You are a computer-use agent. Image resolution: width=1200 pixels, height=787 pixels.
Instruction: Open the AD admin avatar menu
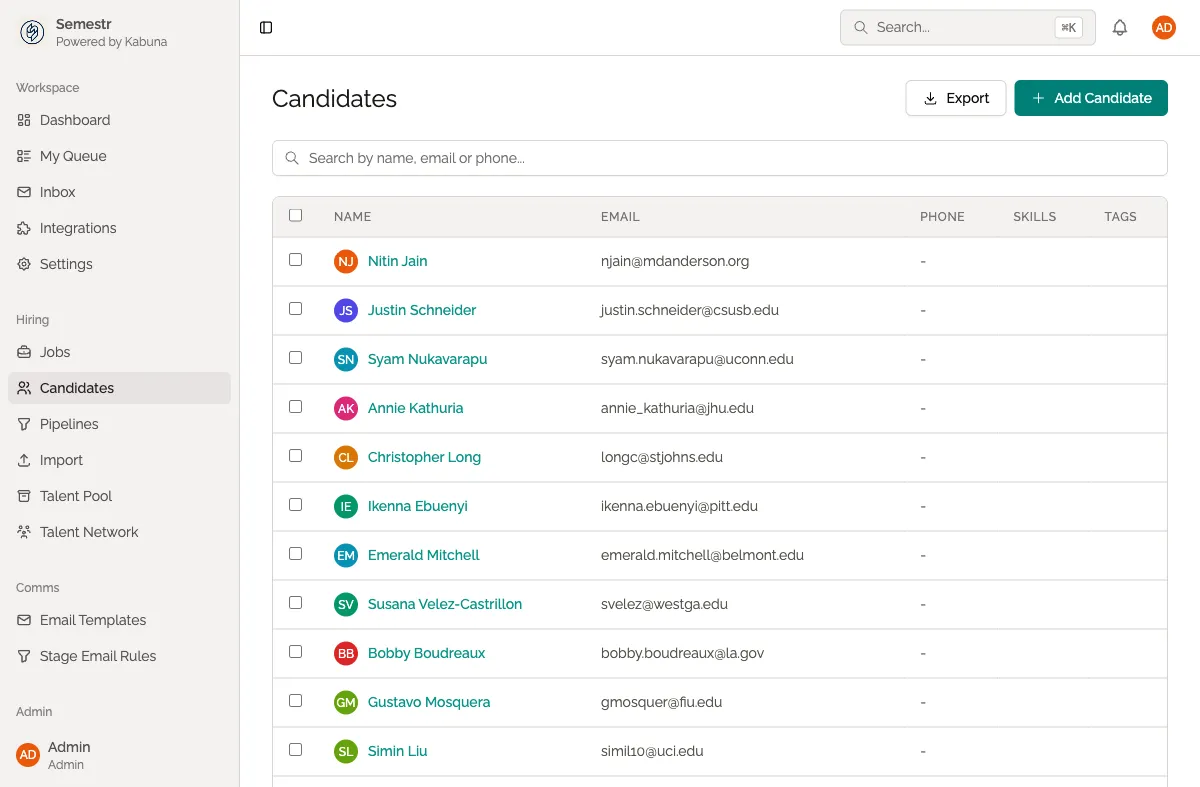1163,27
